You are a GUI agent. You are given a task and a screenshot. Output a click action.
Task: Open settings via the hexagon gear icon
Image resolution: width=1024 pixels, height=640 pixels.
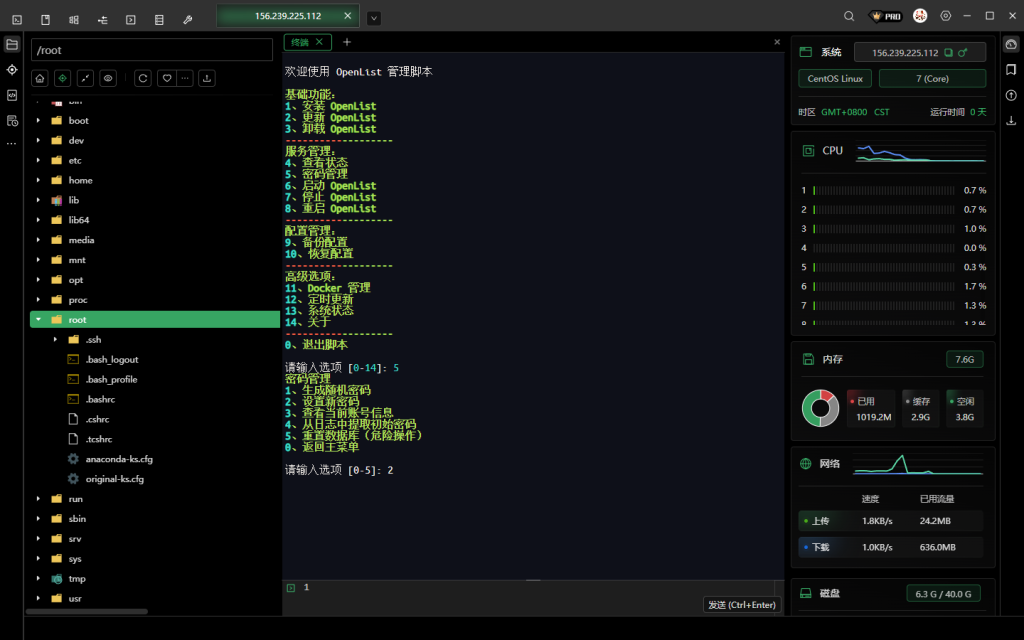[x=945, y=17]
